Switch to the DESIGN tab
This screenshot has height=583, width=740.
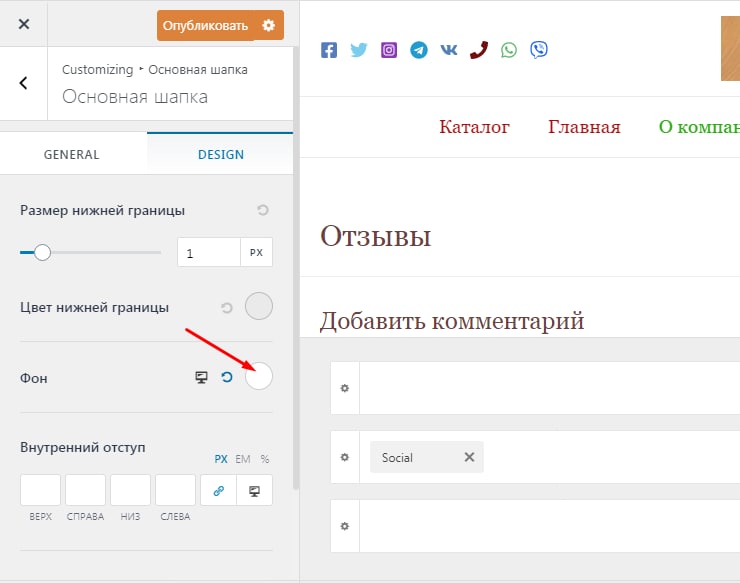(220, 154)
